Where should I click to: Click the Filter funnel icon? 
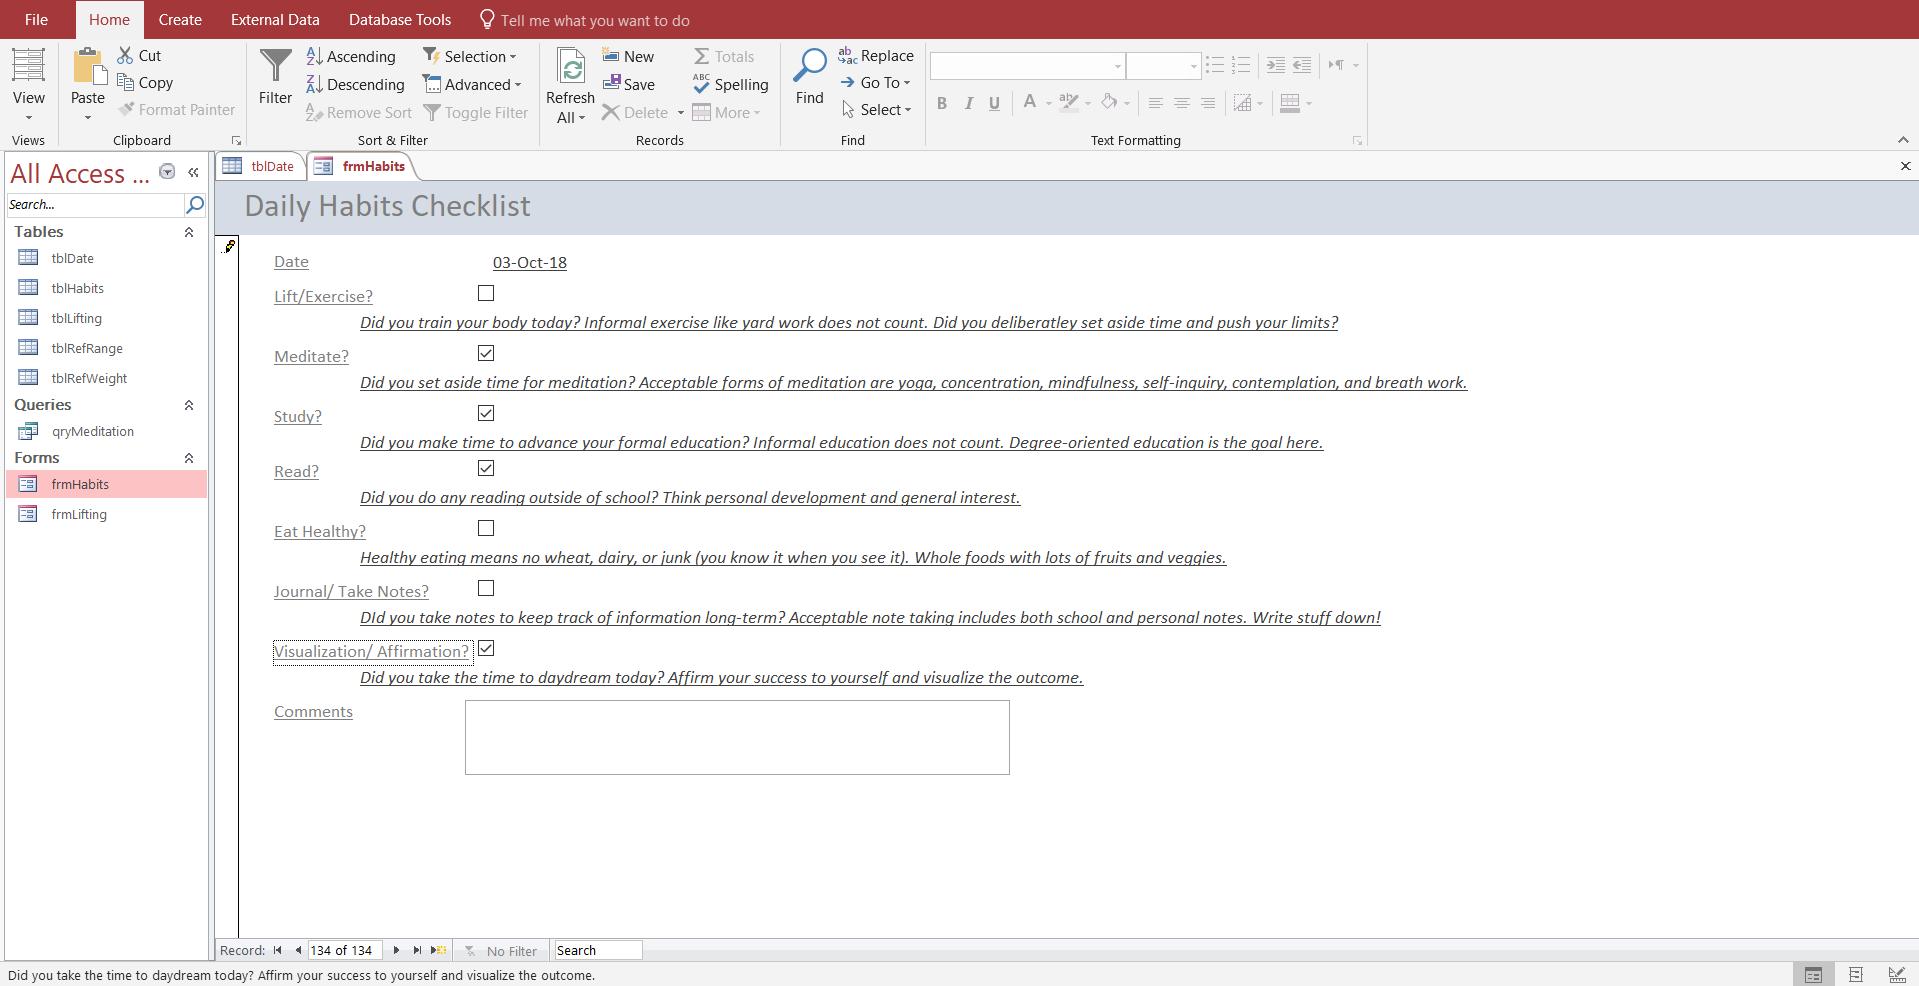pyautogui.click(x=275, y=68)
